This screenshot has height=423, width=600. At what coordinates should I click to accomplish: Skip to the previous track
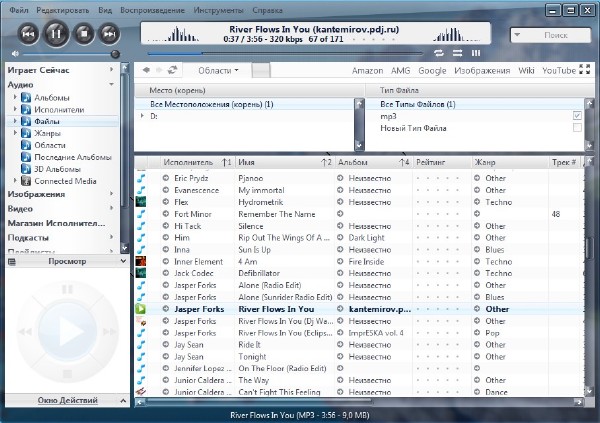(x=29, y=34)
